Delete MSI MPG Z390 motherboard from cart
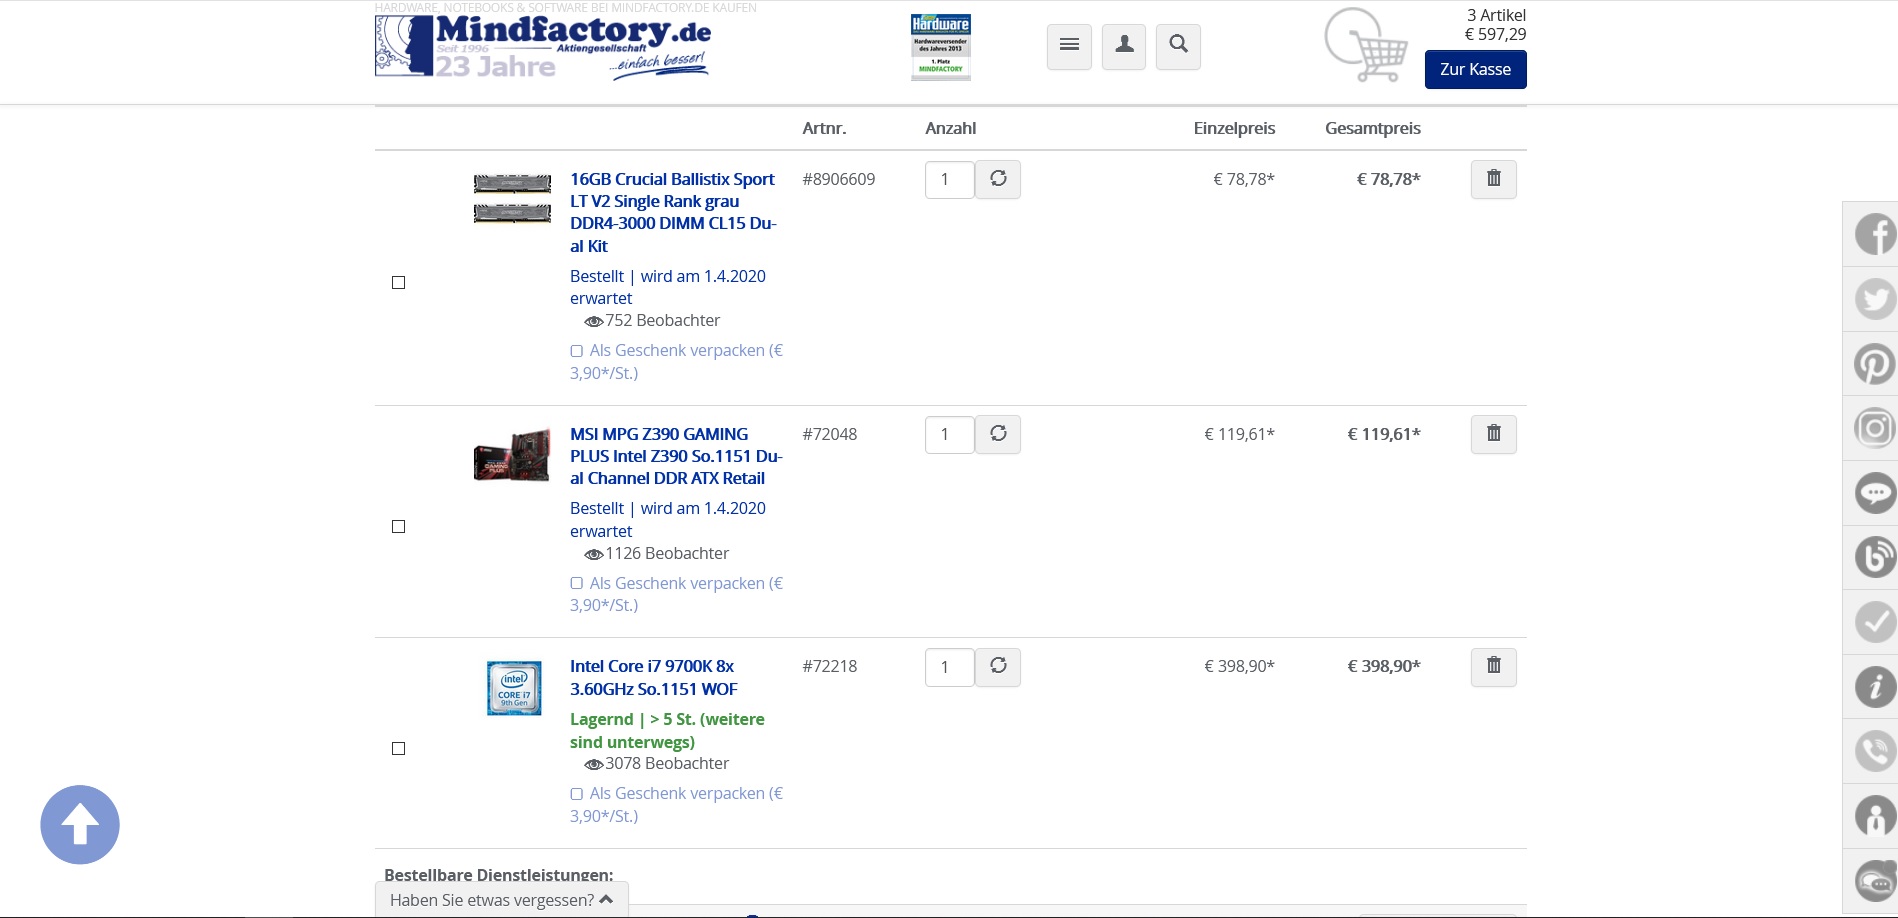 (1494, 435)
